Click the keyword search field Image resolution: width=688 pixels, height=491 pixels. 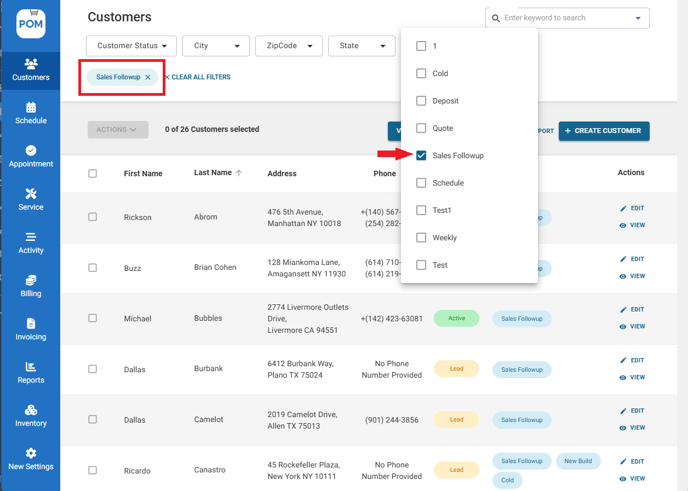[x=560, y=18]
